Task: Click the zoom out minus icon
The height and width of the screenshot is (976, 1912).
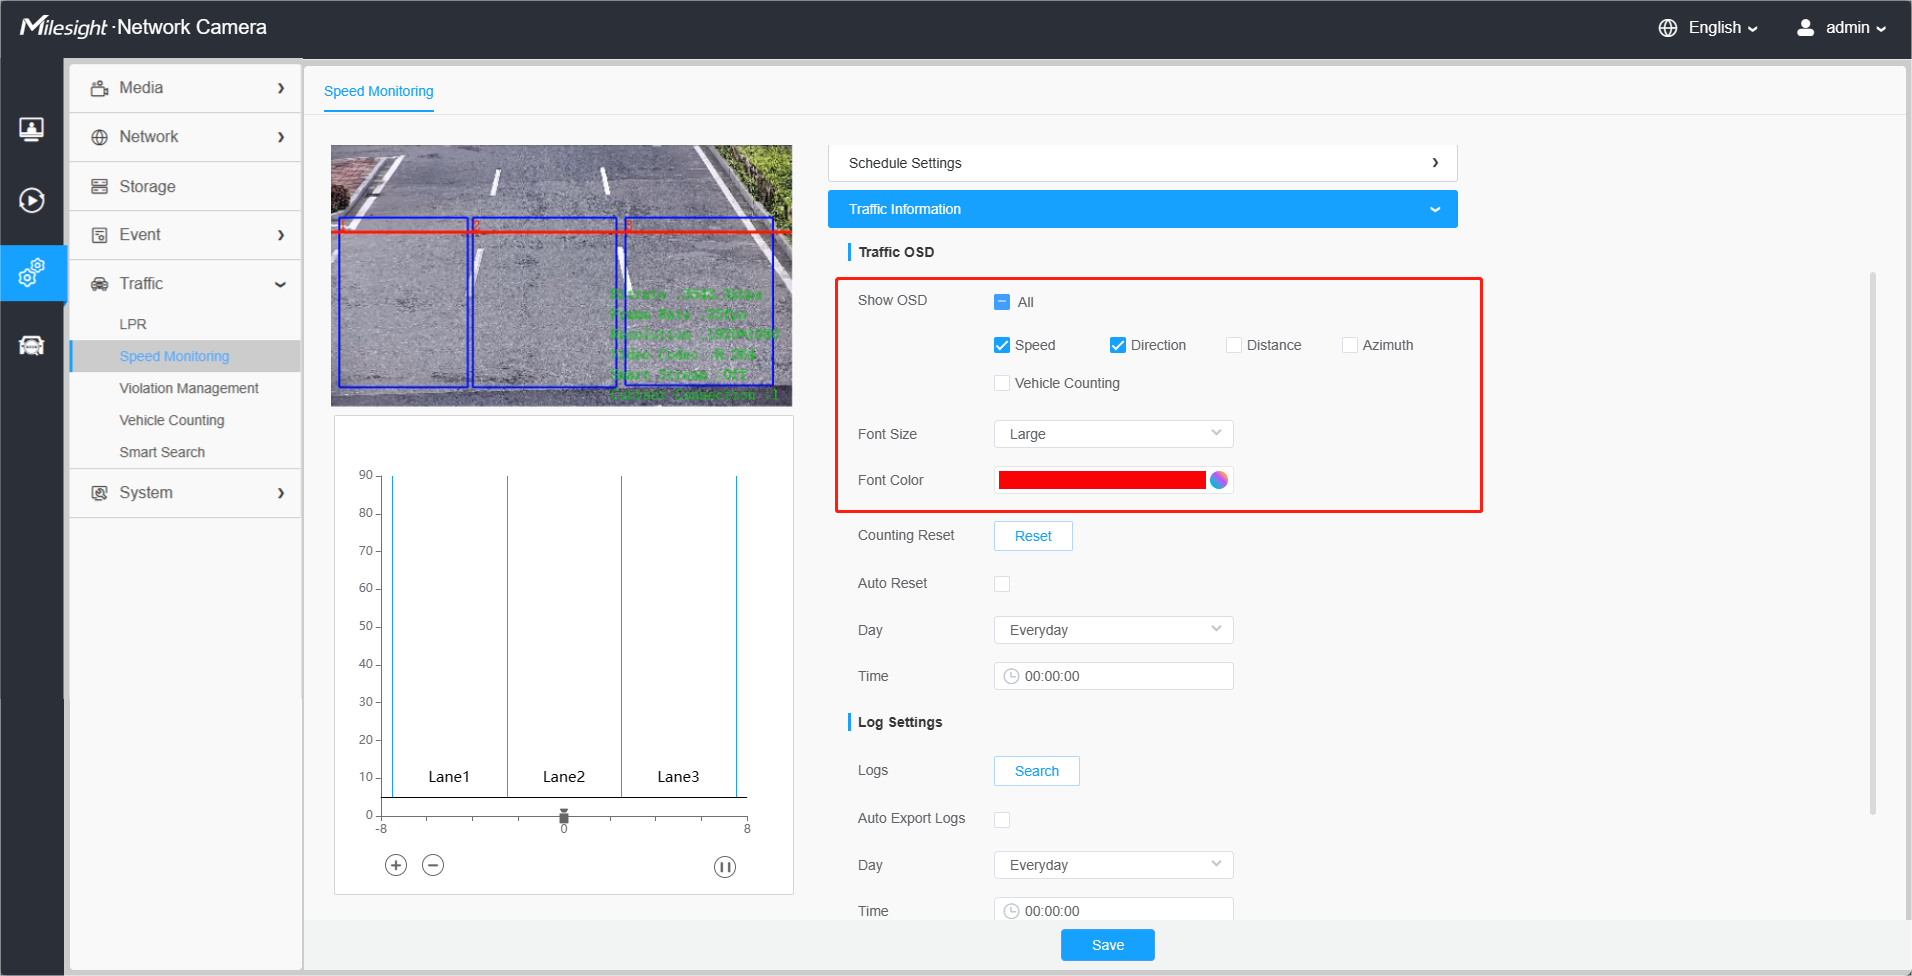Action: coord(433,865)
